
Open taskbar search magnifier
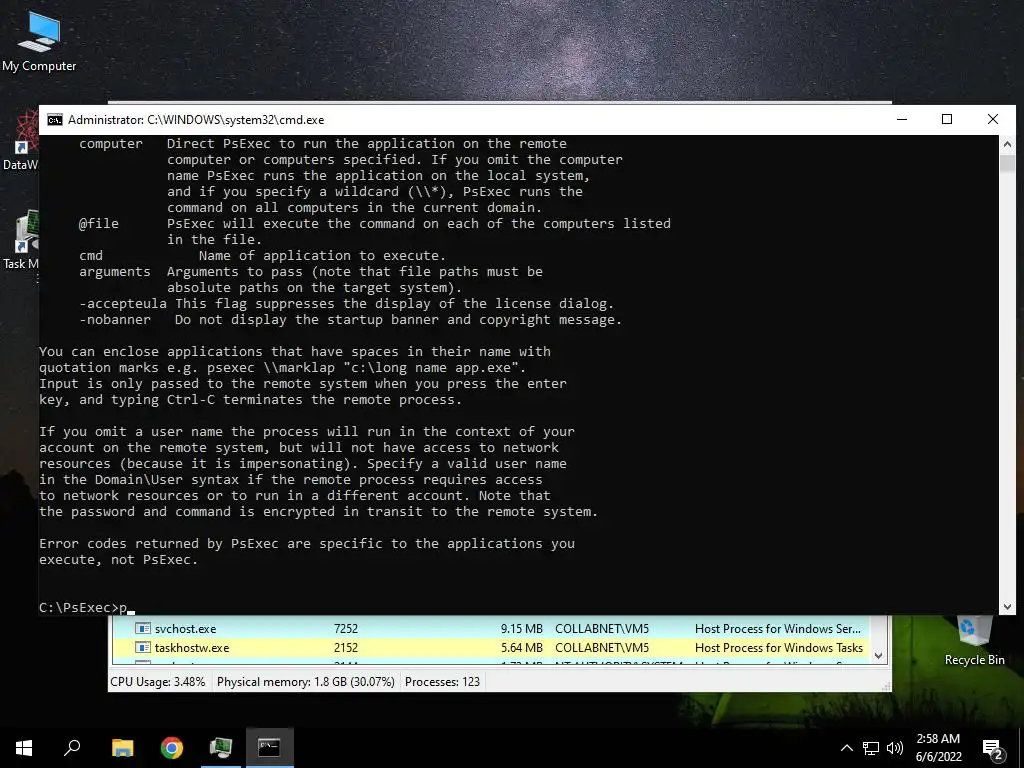click(72, 748)
